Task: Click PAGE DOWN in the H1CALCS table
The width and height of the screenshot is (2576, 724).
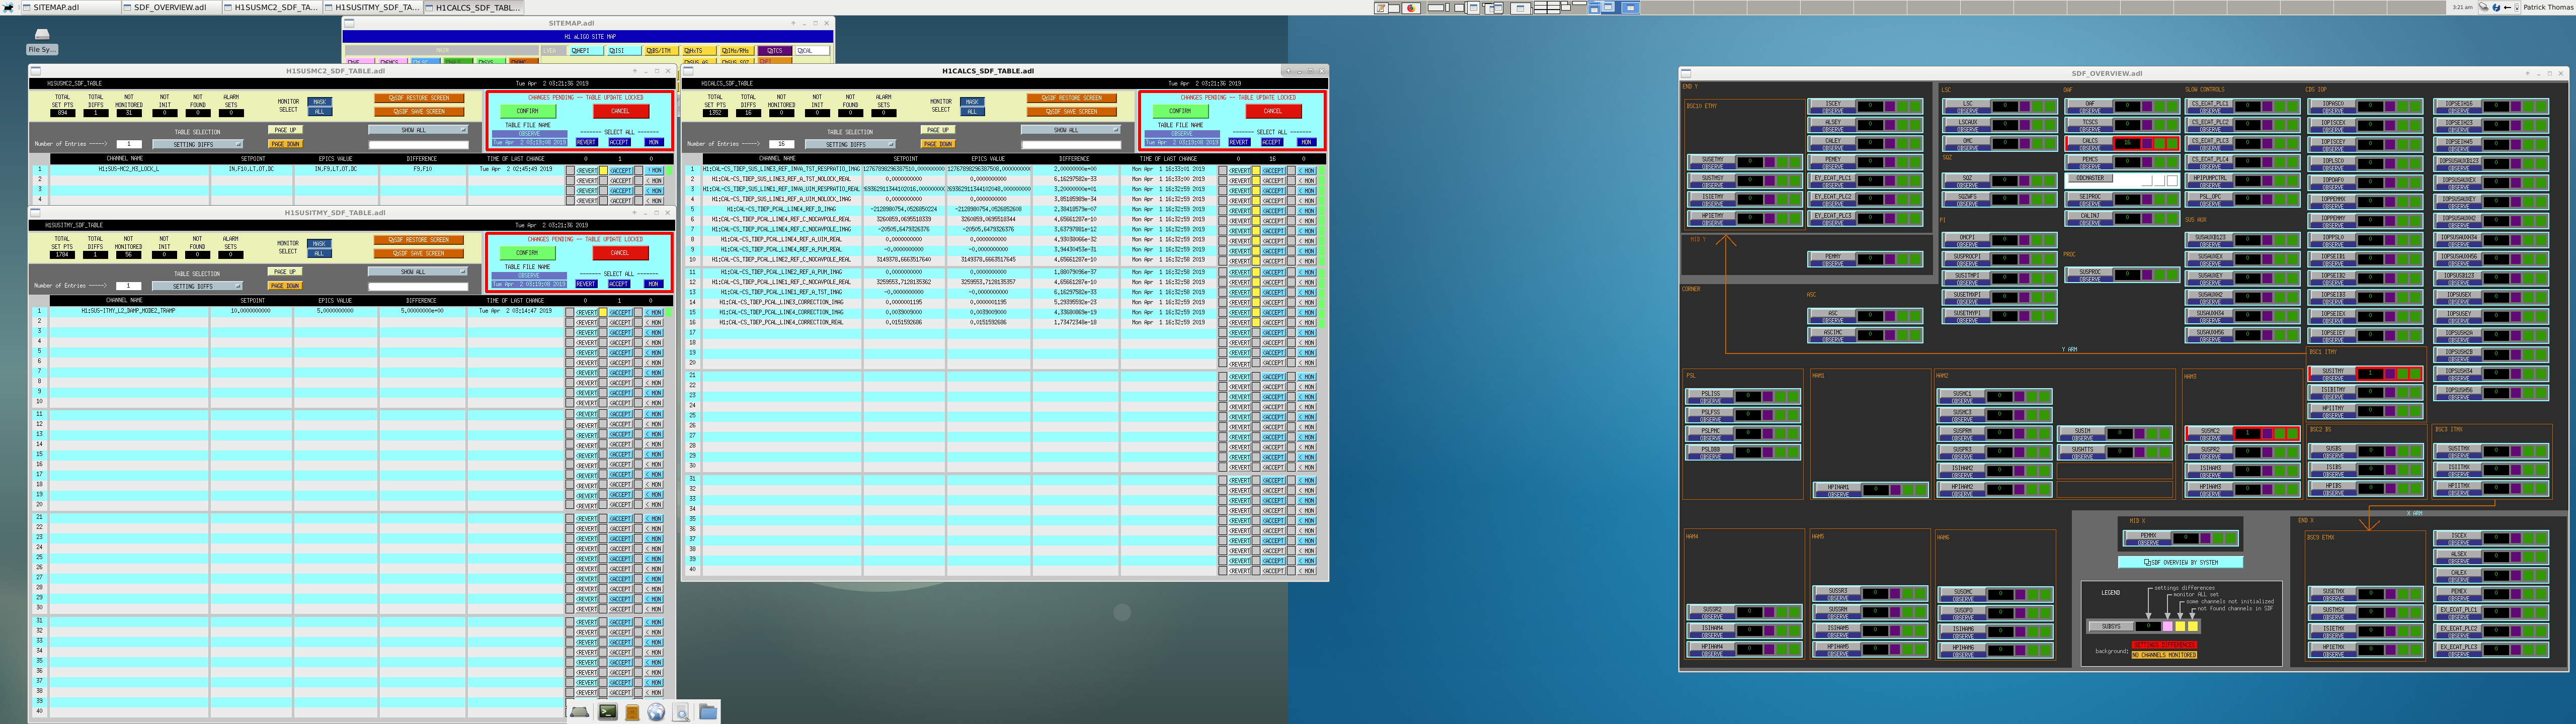Action: click(x=938, y=144)
